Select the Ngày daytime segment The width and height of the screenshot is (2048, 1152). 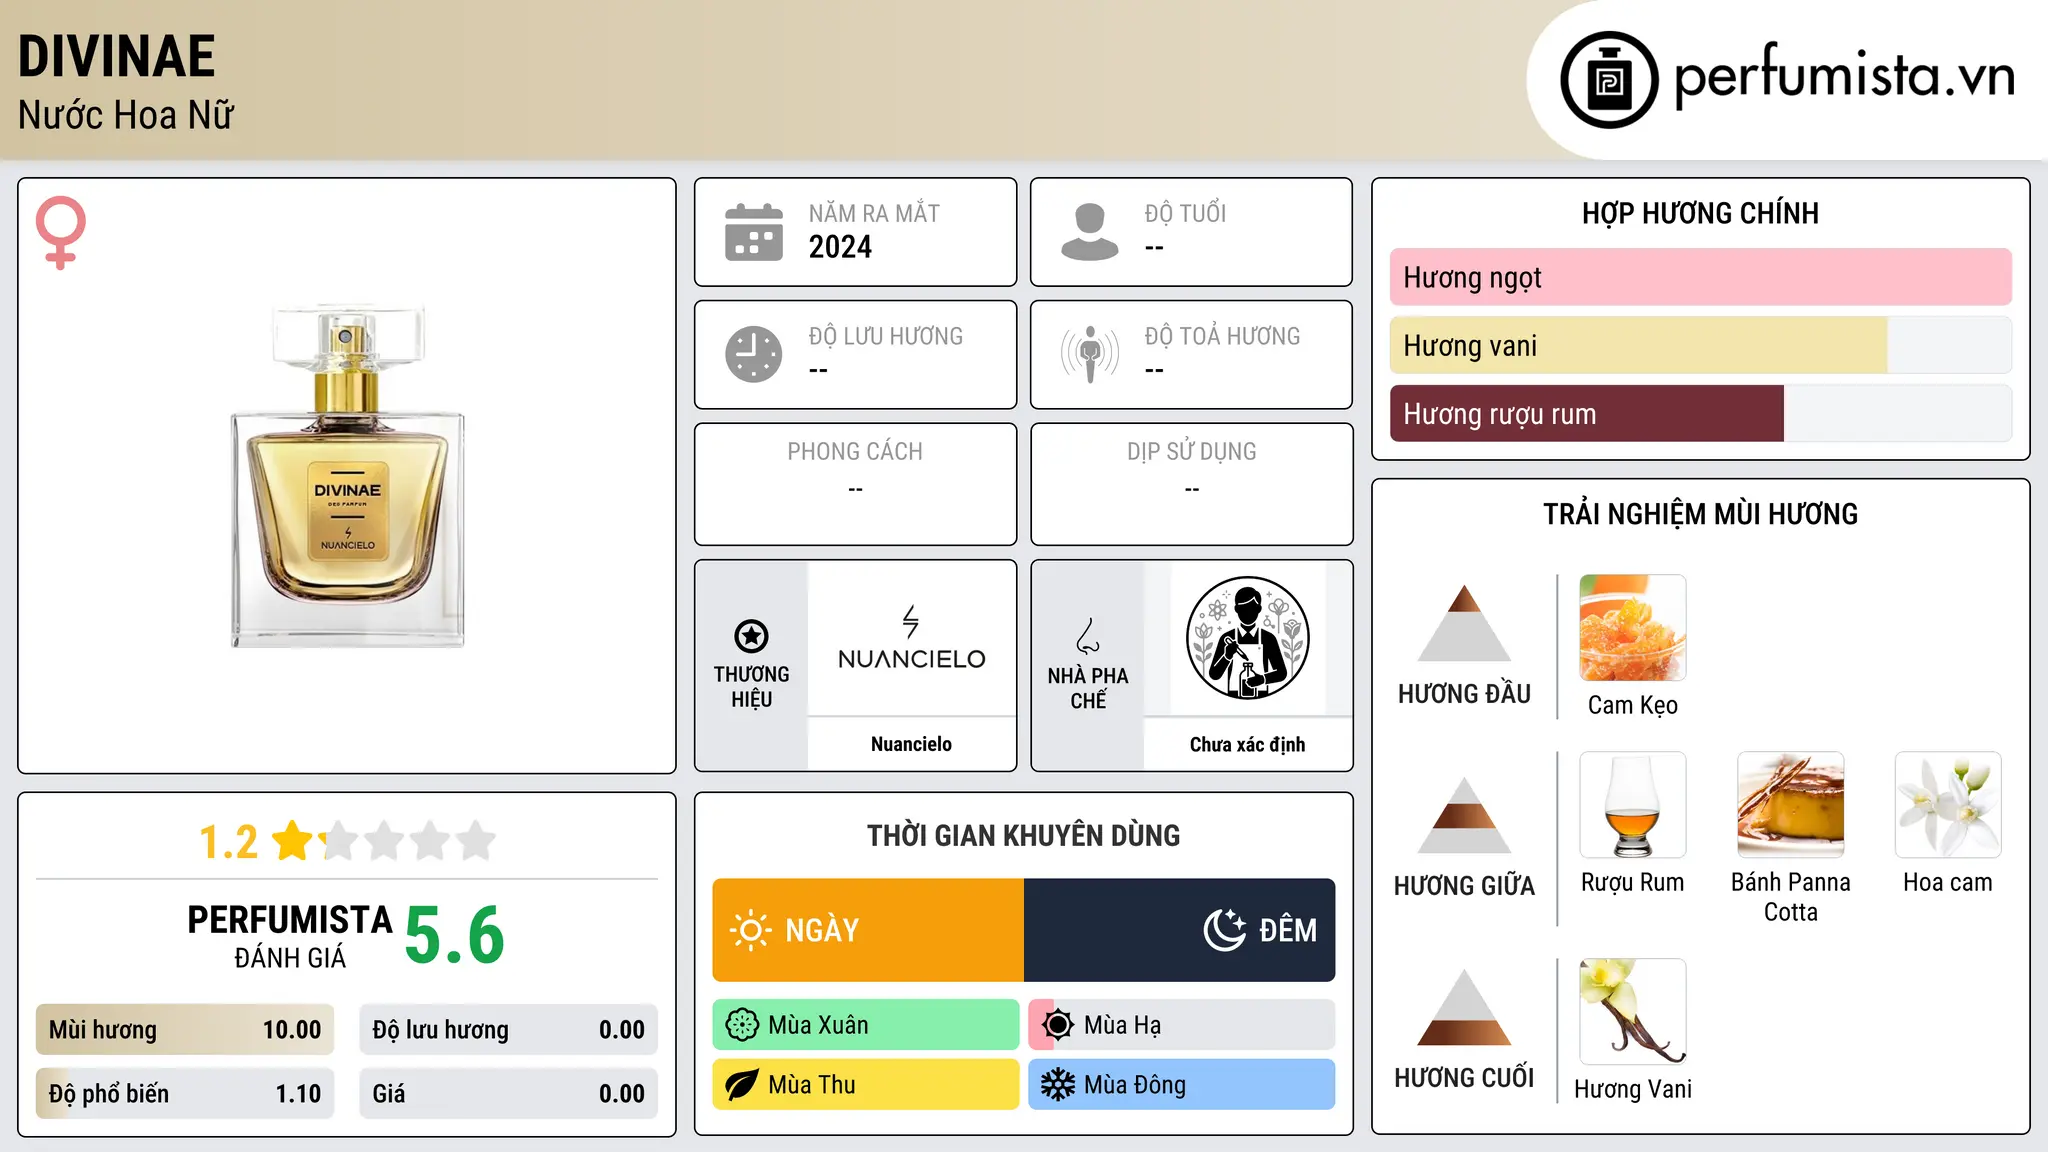click(x=868, y=930)
